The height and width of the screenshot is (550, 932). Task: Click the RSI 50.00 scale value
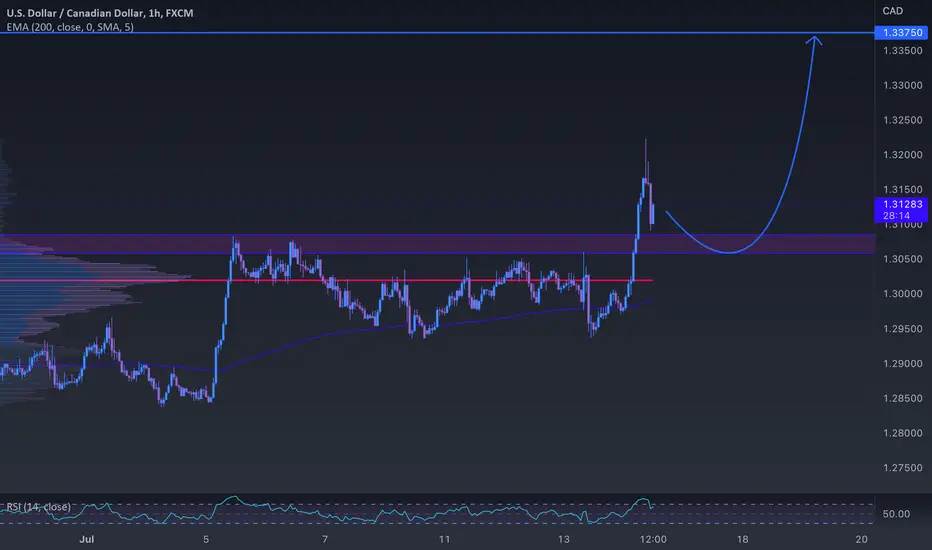click(896, 514)
